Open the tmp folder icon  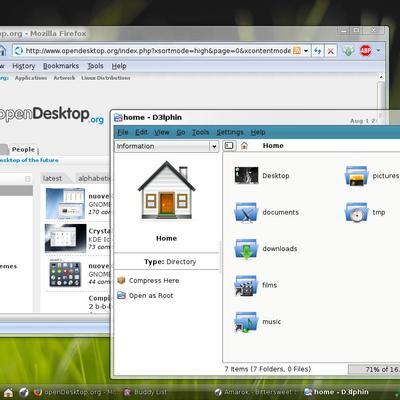[x=356, y=212]
